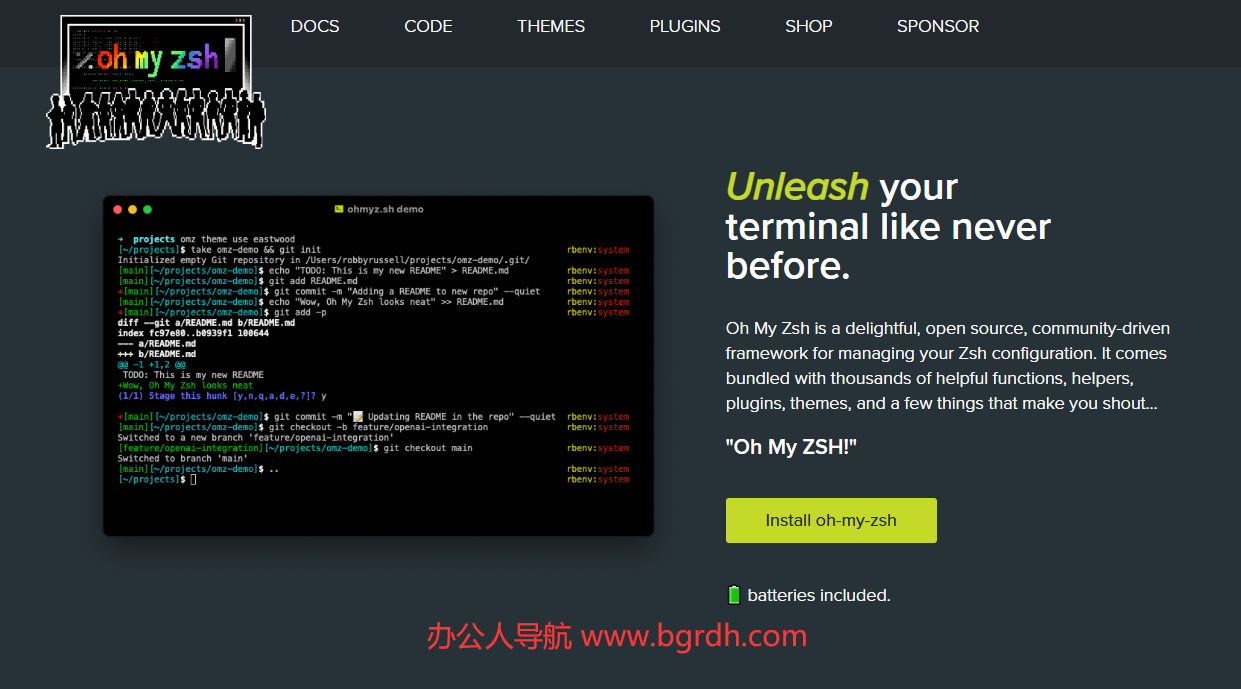Screen dimensions: 1241x689
Task: Click the Oh My Zsh logo
Action: coord(156,82)
